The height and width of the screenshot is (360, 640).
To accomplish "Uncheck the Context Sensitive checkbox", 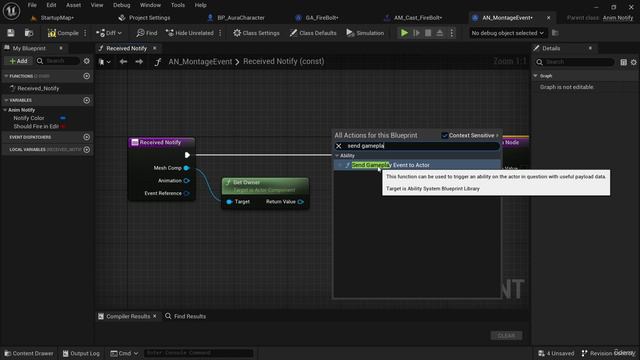I will click(x=444, y=135).
